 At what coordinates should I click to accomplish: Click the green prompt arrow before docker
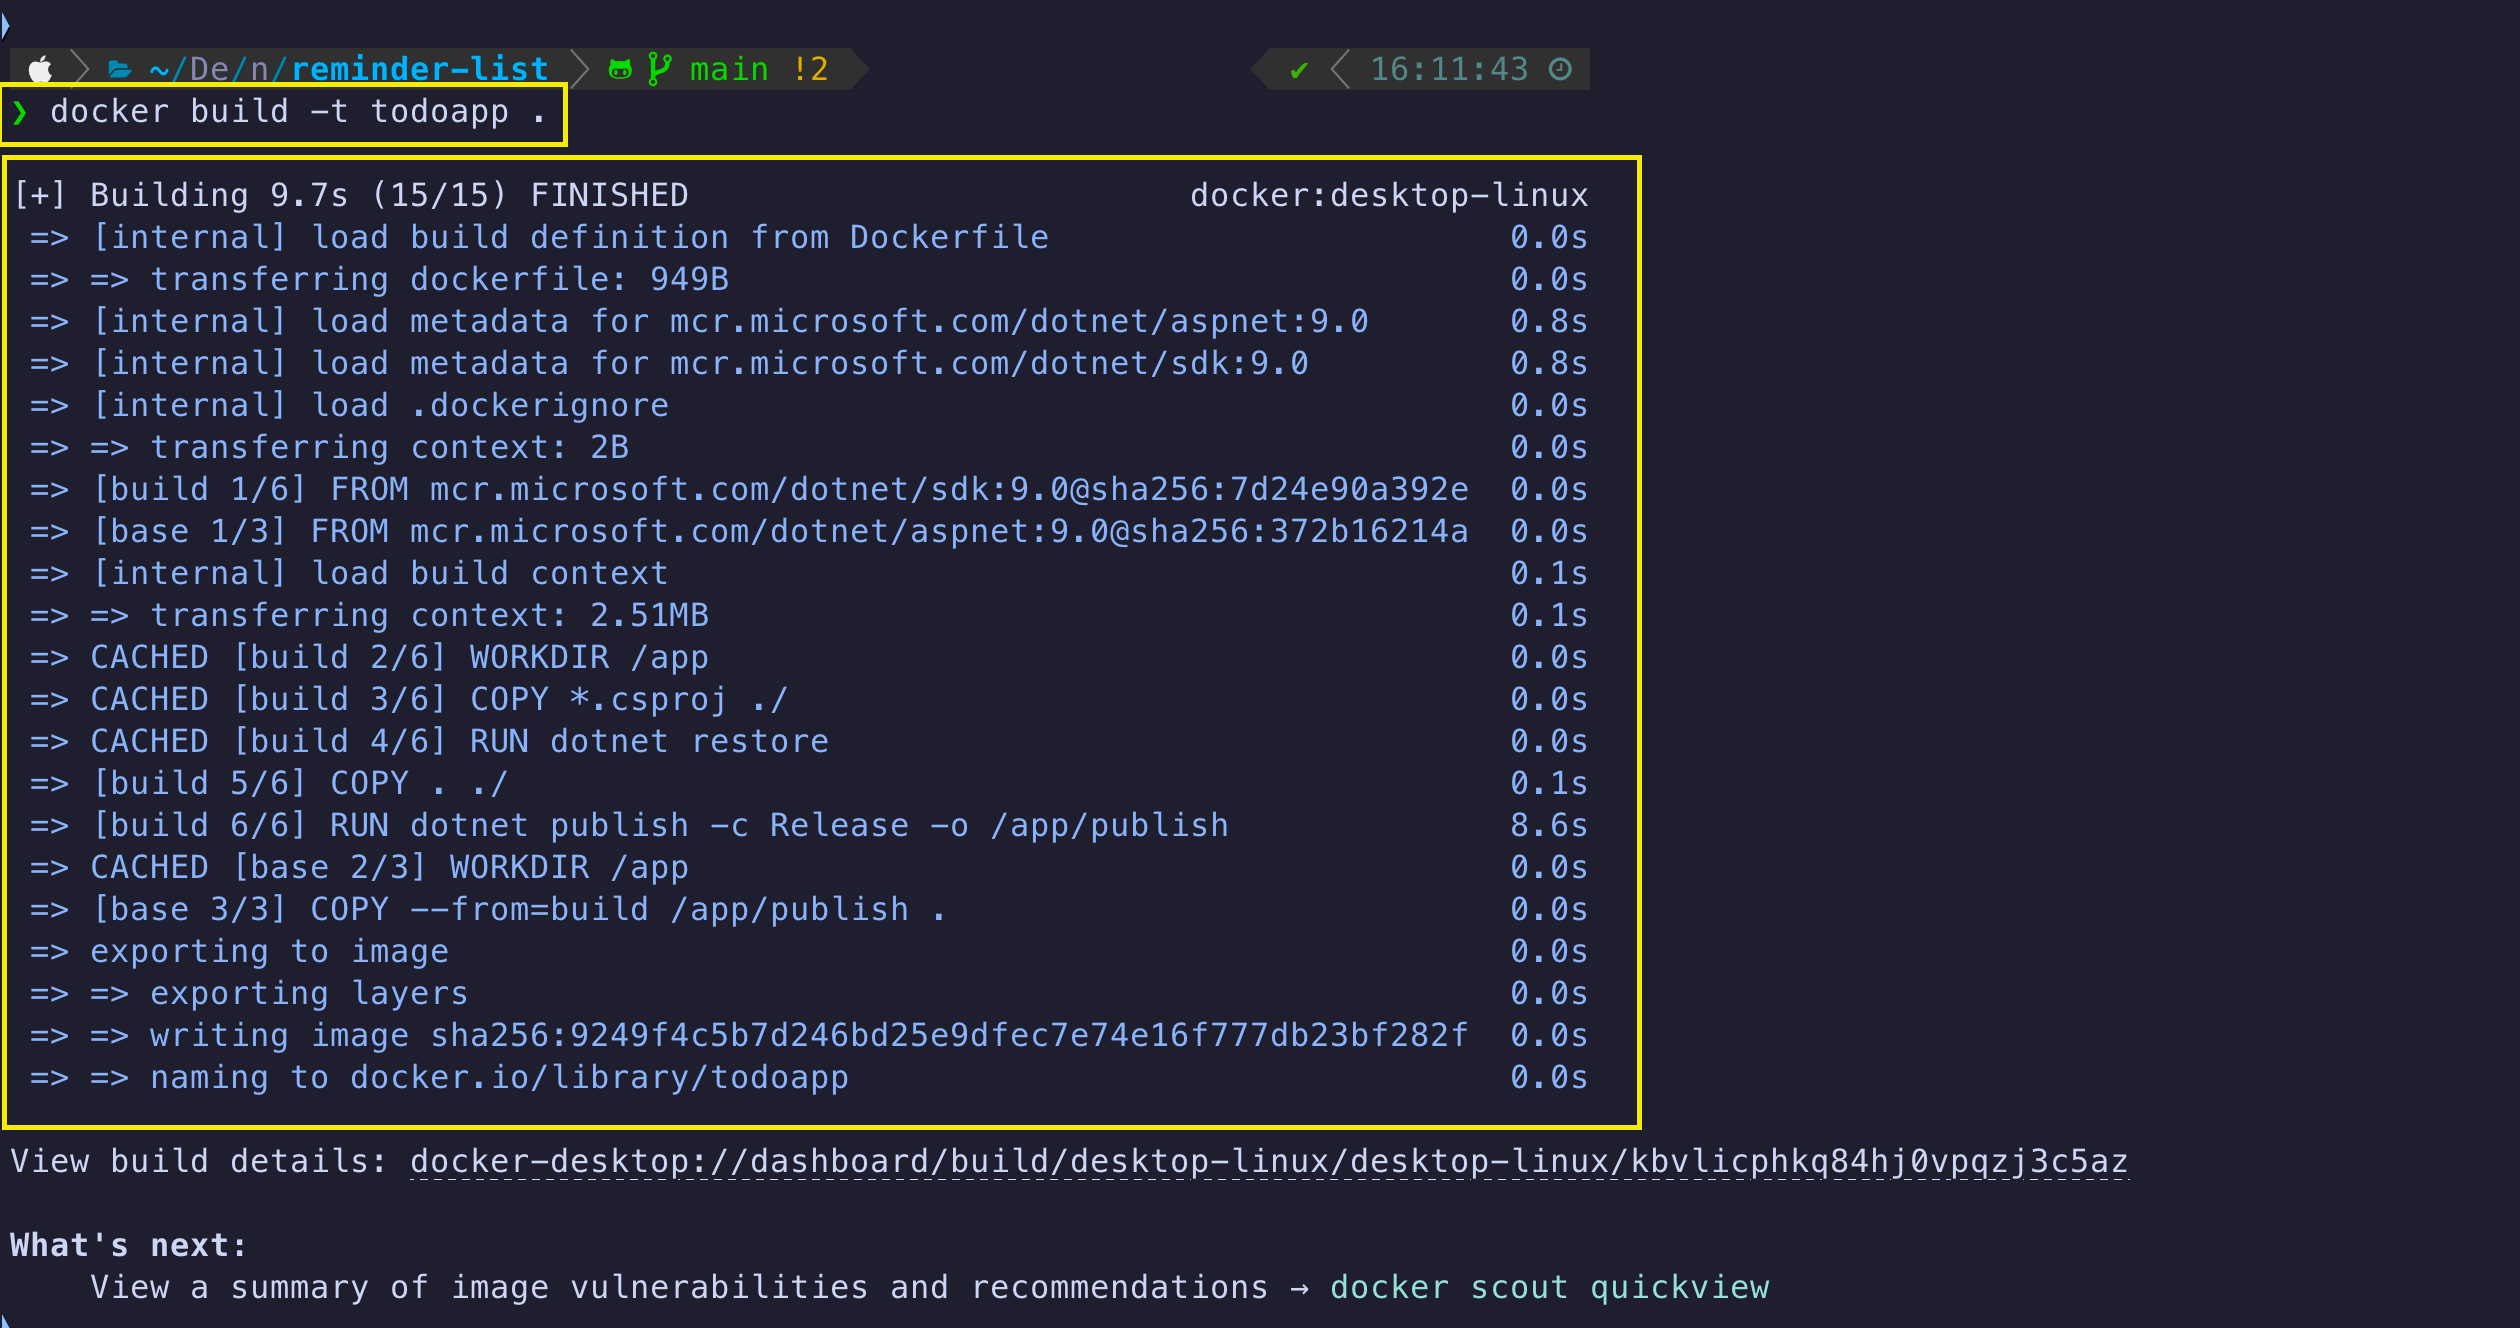[20, 112]
